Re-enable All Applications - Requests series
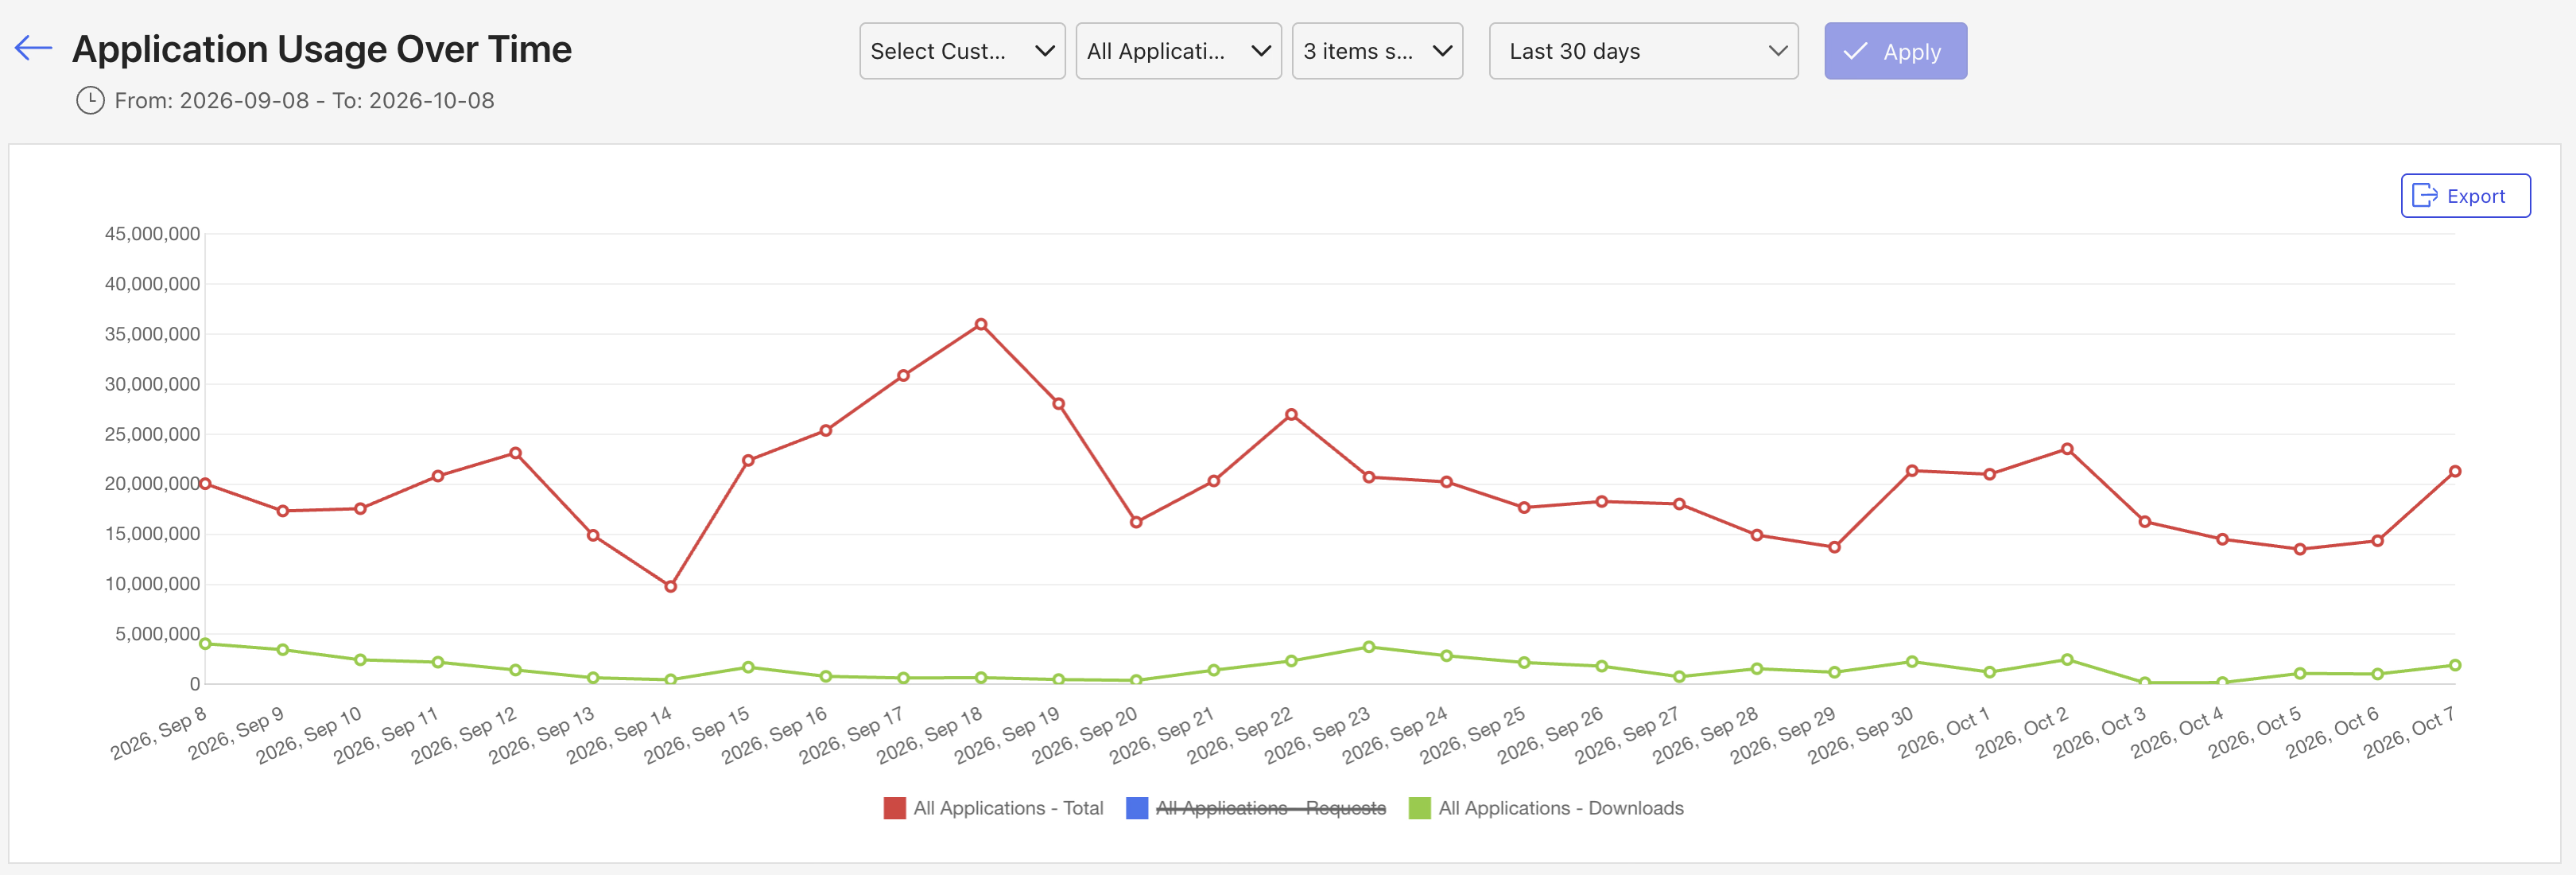The height and width of the screenshot is (875, 2576). tap(1256, 808)
